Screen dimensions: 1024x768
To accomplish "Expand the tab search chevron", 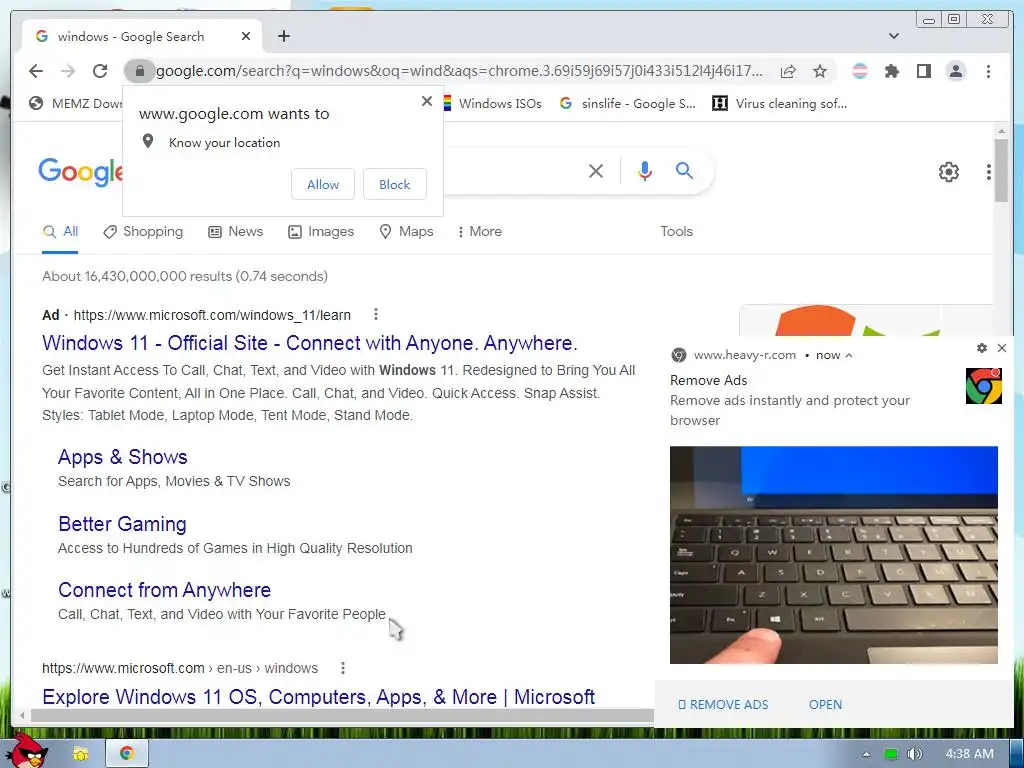I will [x=894, y=37].
